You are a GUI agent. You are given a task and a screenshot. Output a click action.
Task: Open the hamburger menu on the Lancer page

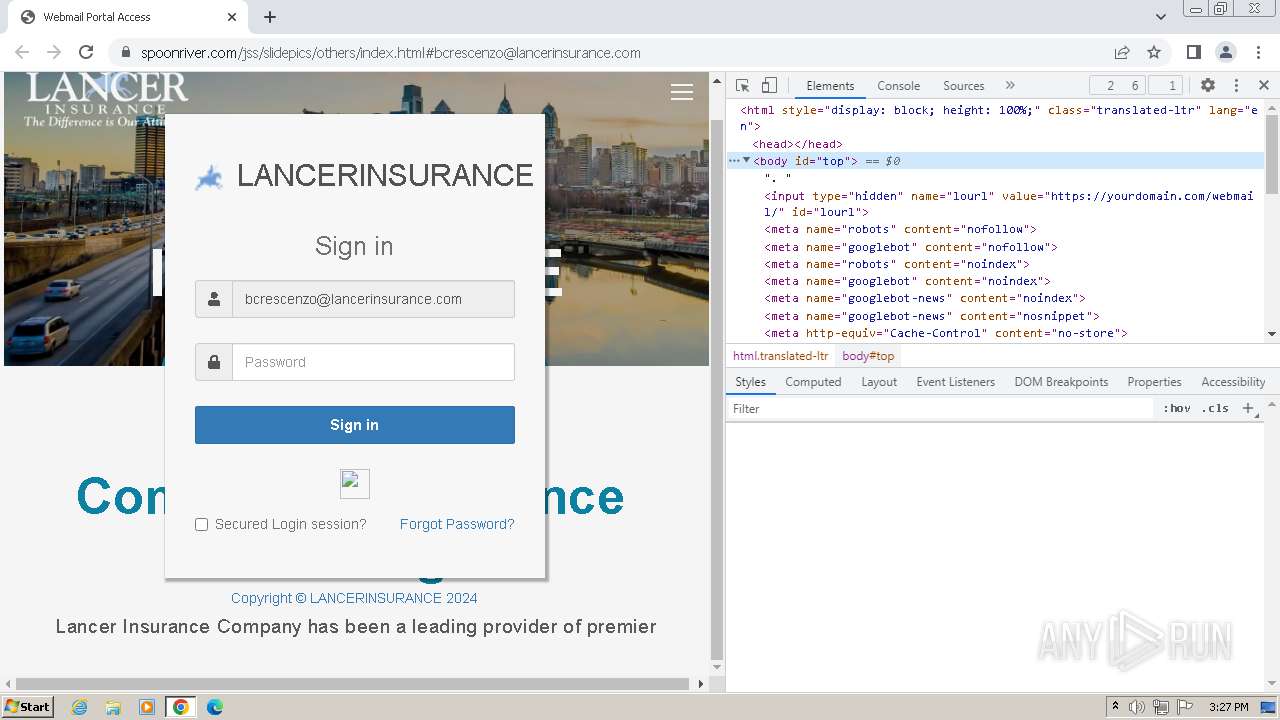tap(682, 92)
